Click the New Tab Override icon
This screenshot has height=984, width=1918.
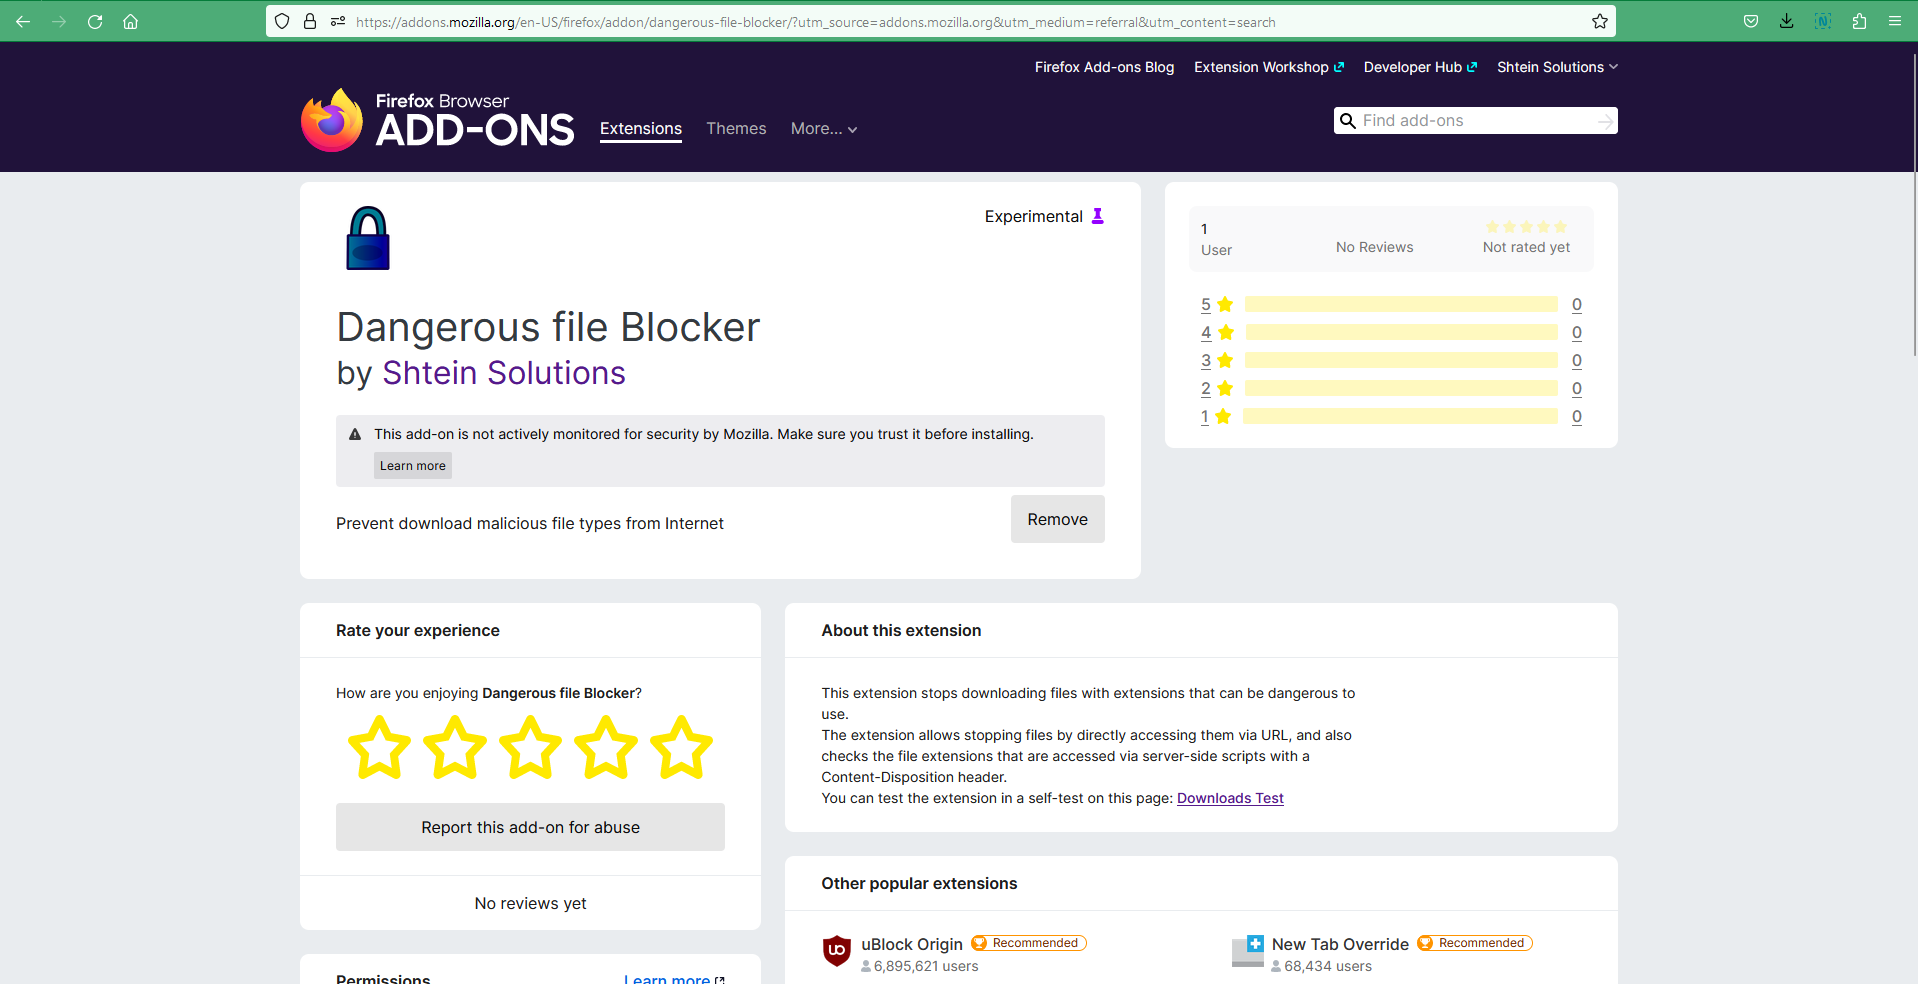click(1248, 951)
